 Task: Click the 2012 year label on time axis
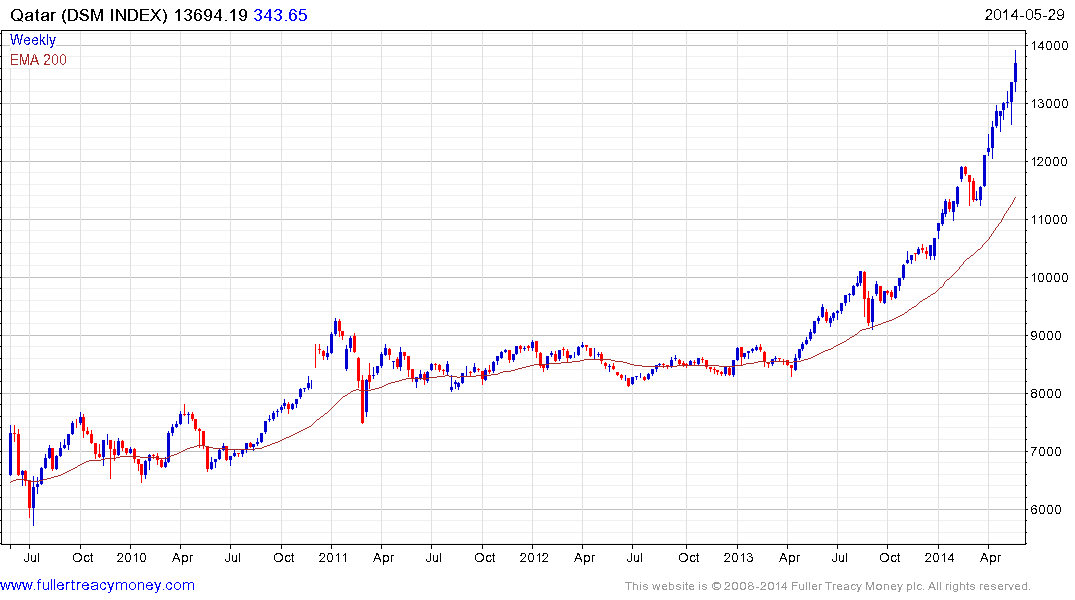pos(534,557)
